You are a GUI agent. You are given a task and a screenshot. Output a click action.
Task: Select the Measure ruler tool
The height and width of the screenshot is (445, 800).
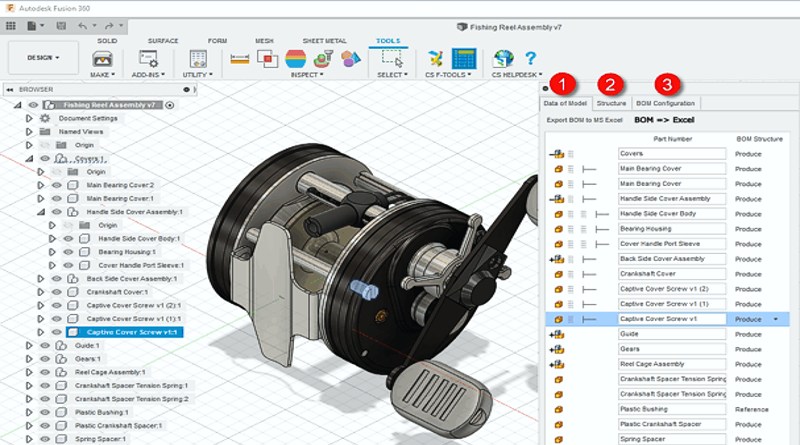pyautogui.click(x=240, y=60)
